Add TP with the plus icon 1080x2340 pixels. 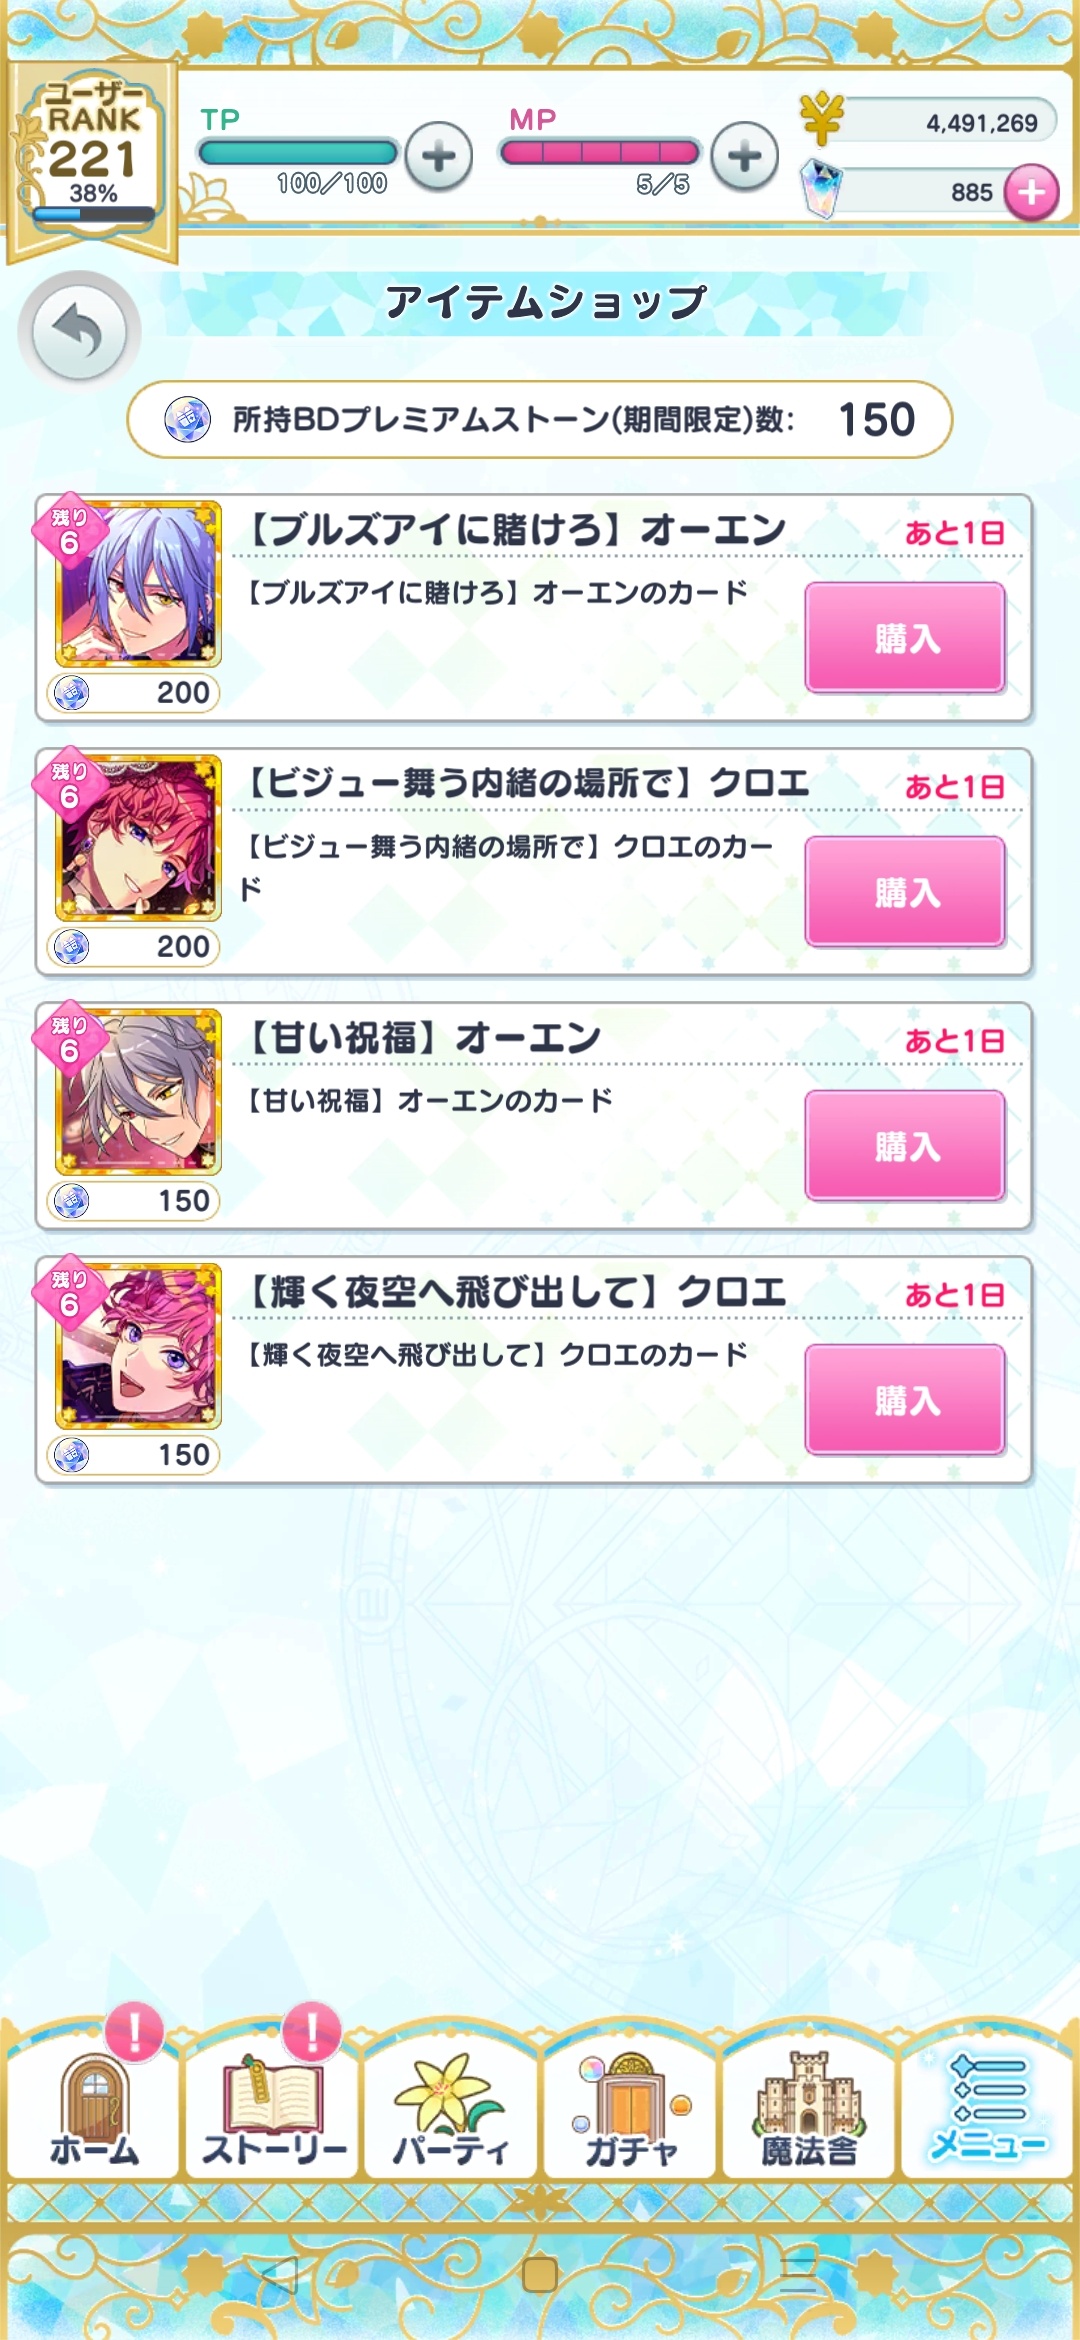click(x=439, y=156)
